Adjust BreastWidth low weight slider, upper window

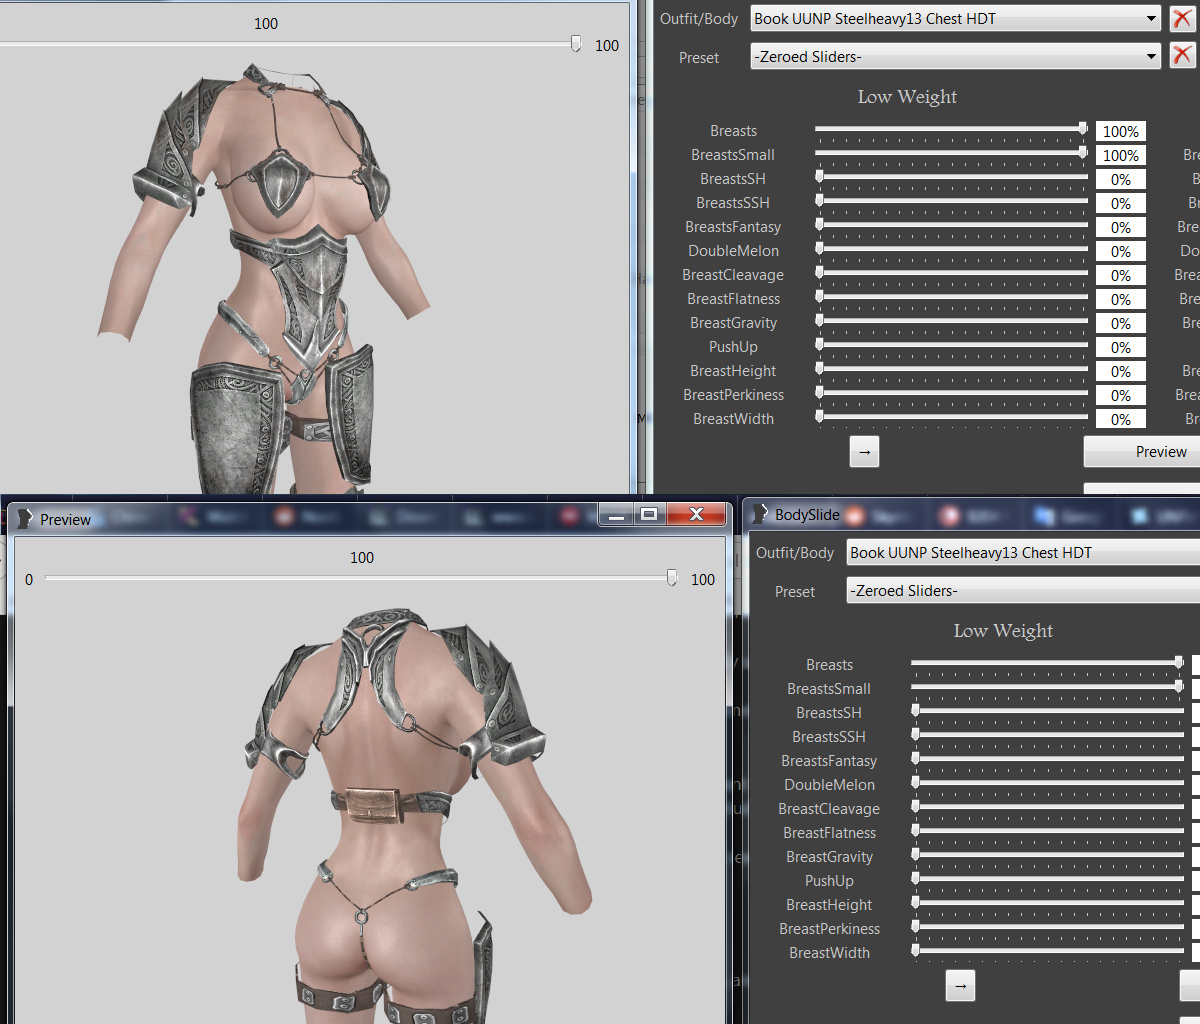pyautogui.click(x=951, y=418)
